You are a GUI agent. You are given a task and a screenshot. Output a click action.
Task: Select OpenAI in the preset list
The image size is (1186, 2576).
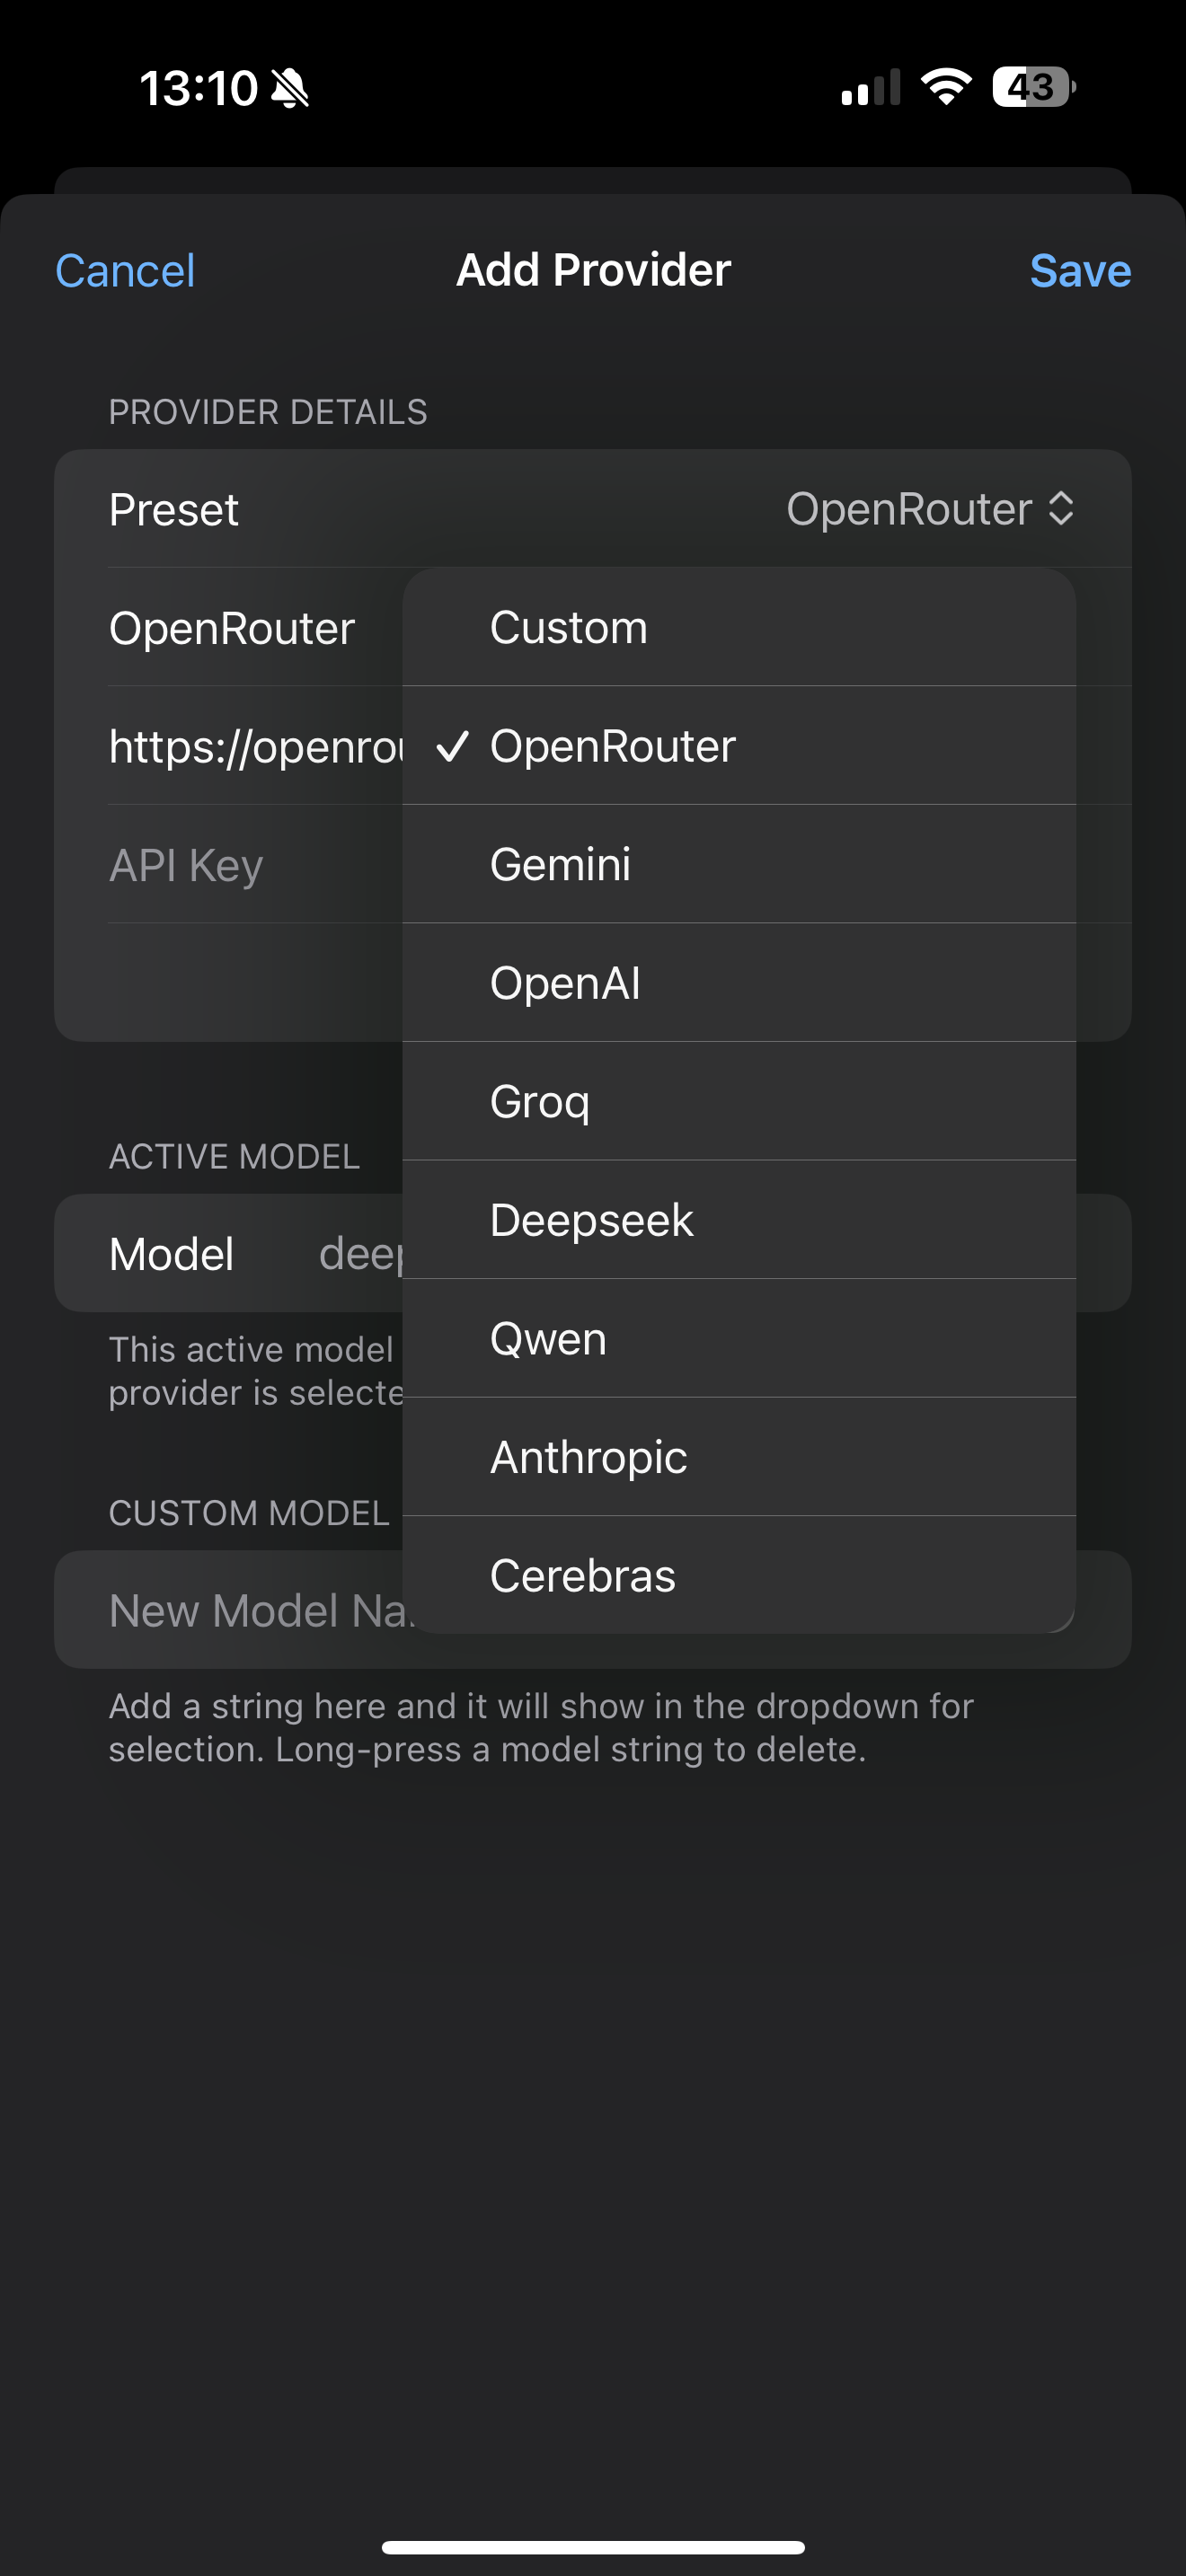point(739,983)
